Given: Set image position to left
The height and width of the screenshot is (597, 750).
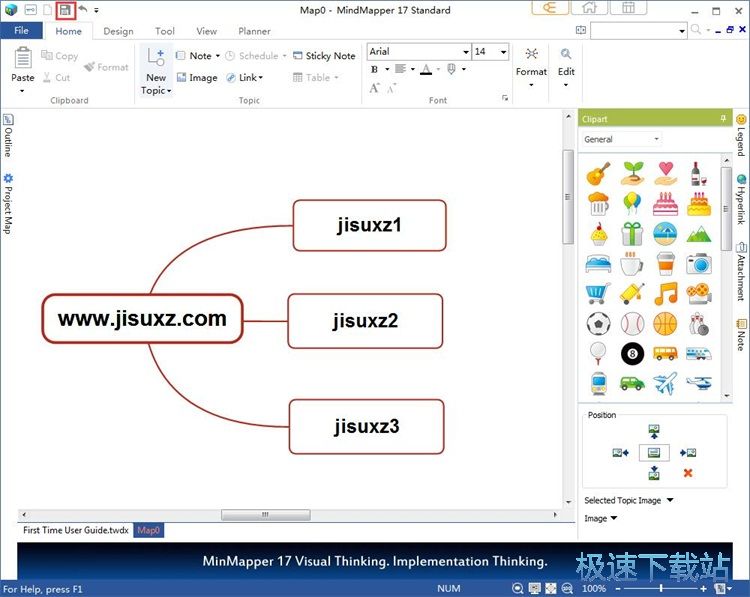Looking at the screenshot, I should pos(620,453).
